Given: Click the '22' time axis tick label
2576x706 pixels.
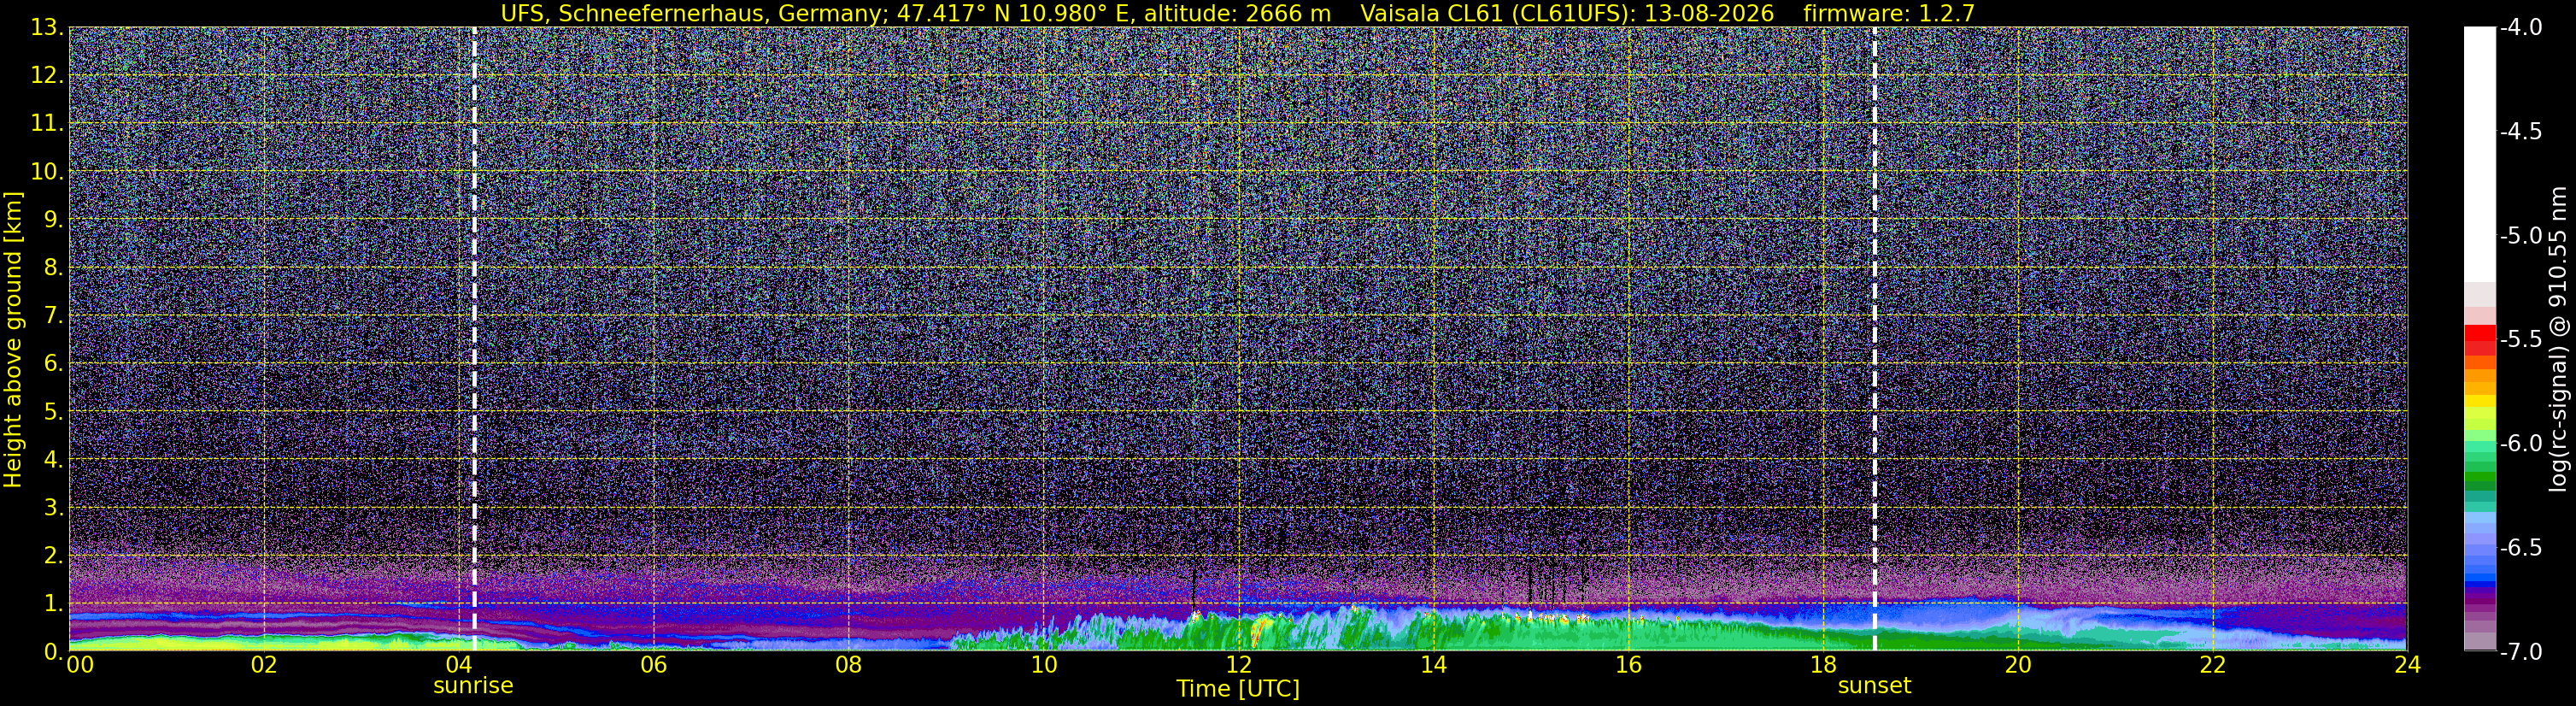Looking at the screenshot, I should [x=2213, y=665].
